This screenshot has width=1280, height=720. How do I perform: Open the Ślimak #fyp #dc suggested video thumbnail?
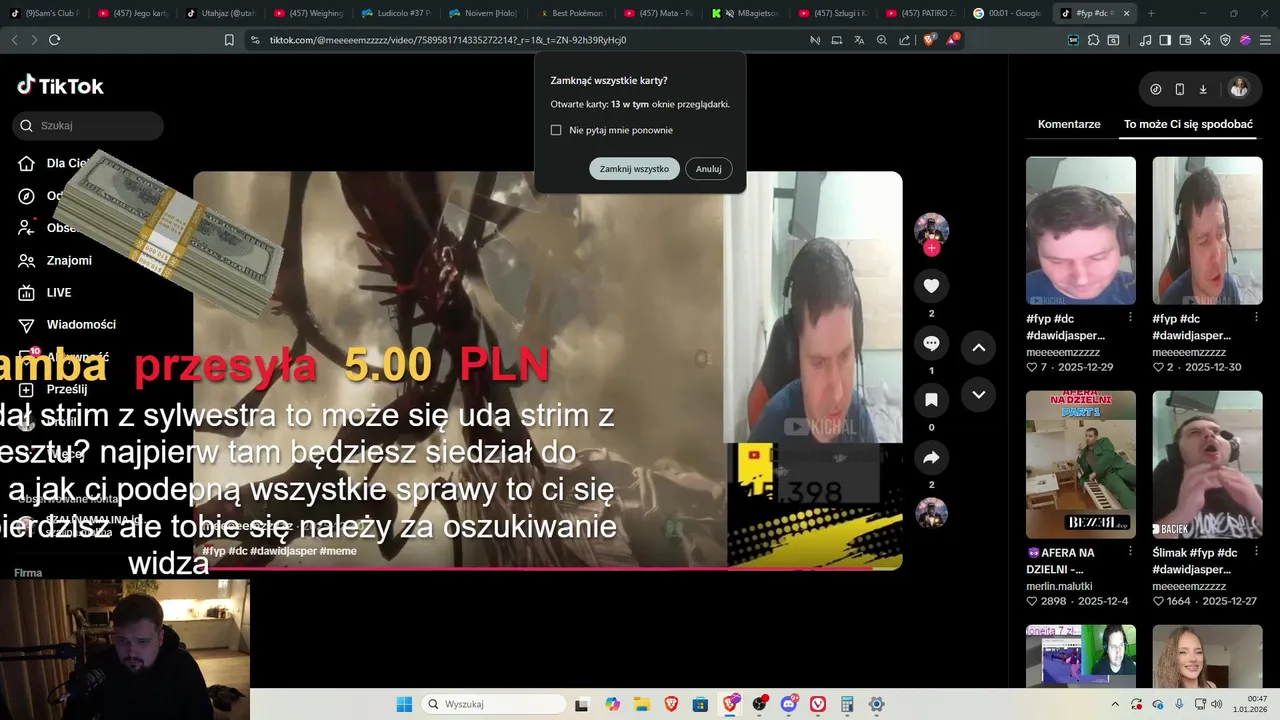(1207, 465)
